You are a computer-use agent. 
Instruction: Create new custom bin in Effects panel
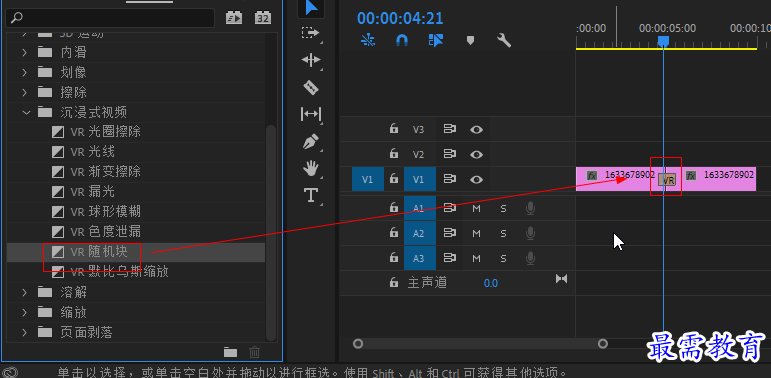pyautogui.click(x=230, y=352)
